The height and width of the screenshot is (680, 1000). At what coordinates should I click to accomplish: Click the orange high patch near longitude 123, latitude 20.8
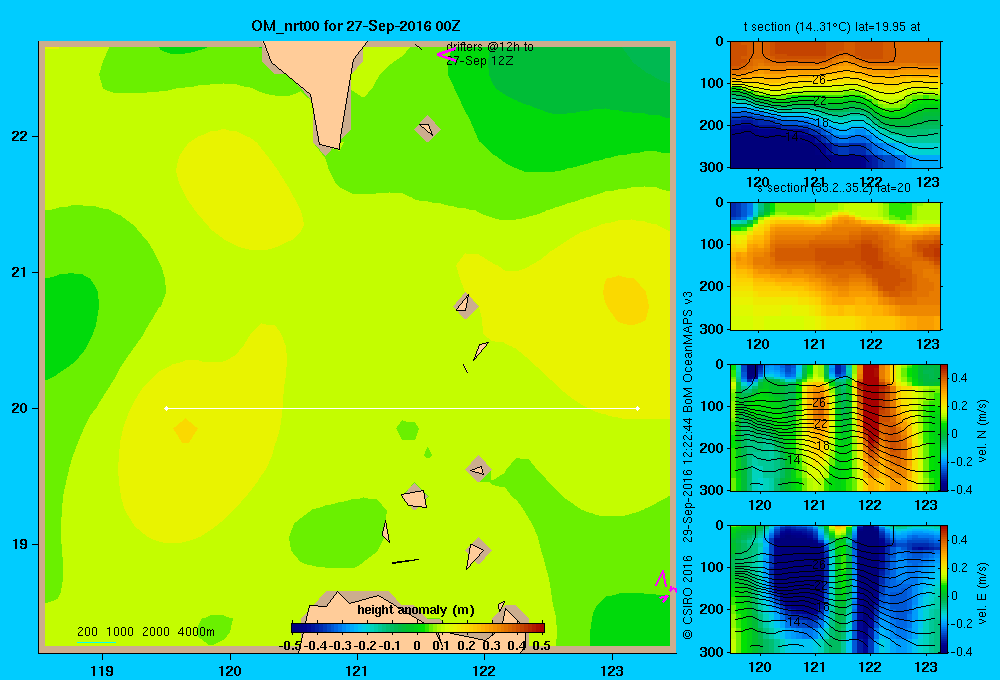click(x=626, y=300)
